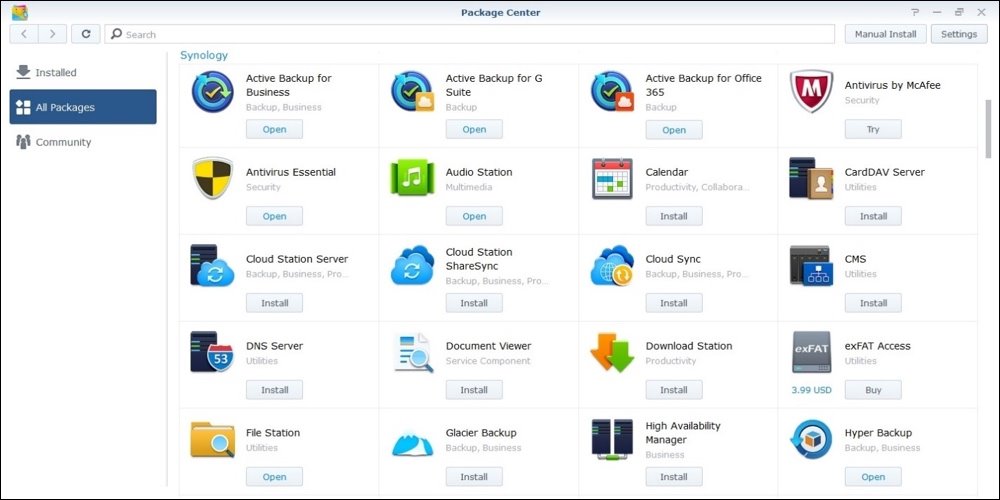This screenshot has width=1000, height=500.
Task: Refresh the package list
Action: click(x=86, y=34)
